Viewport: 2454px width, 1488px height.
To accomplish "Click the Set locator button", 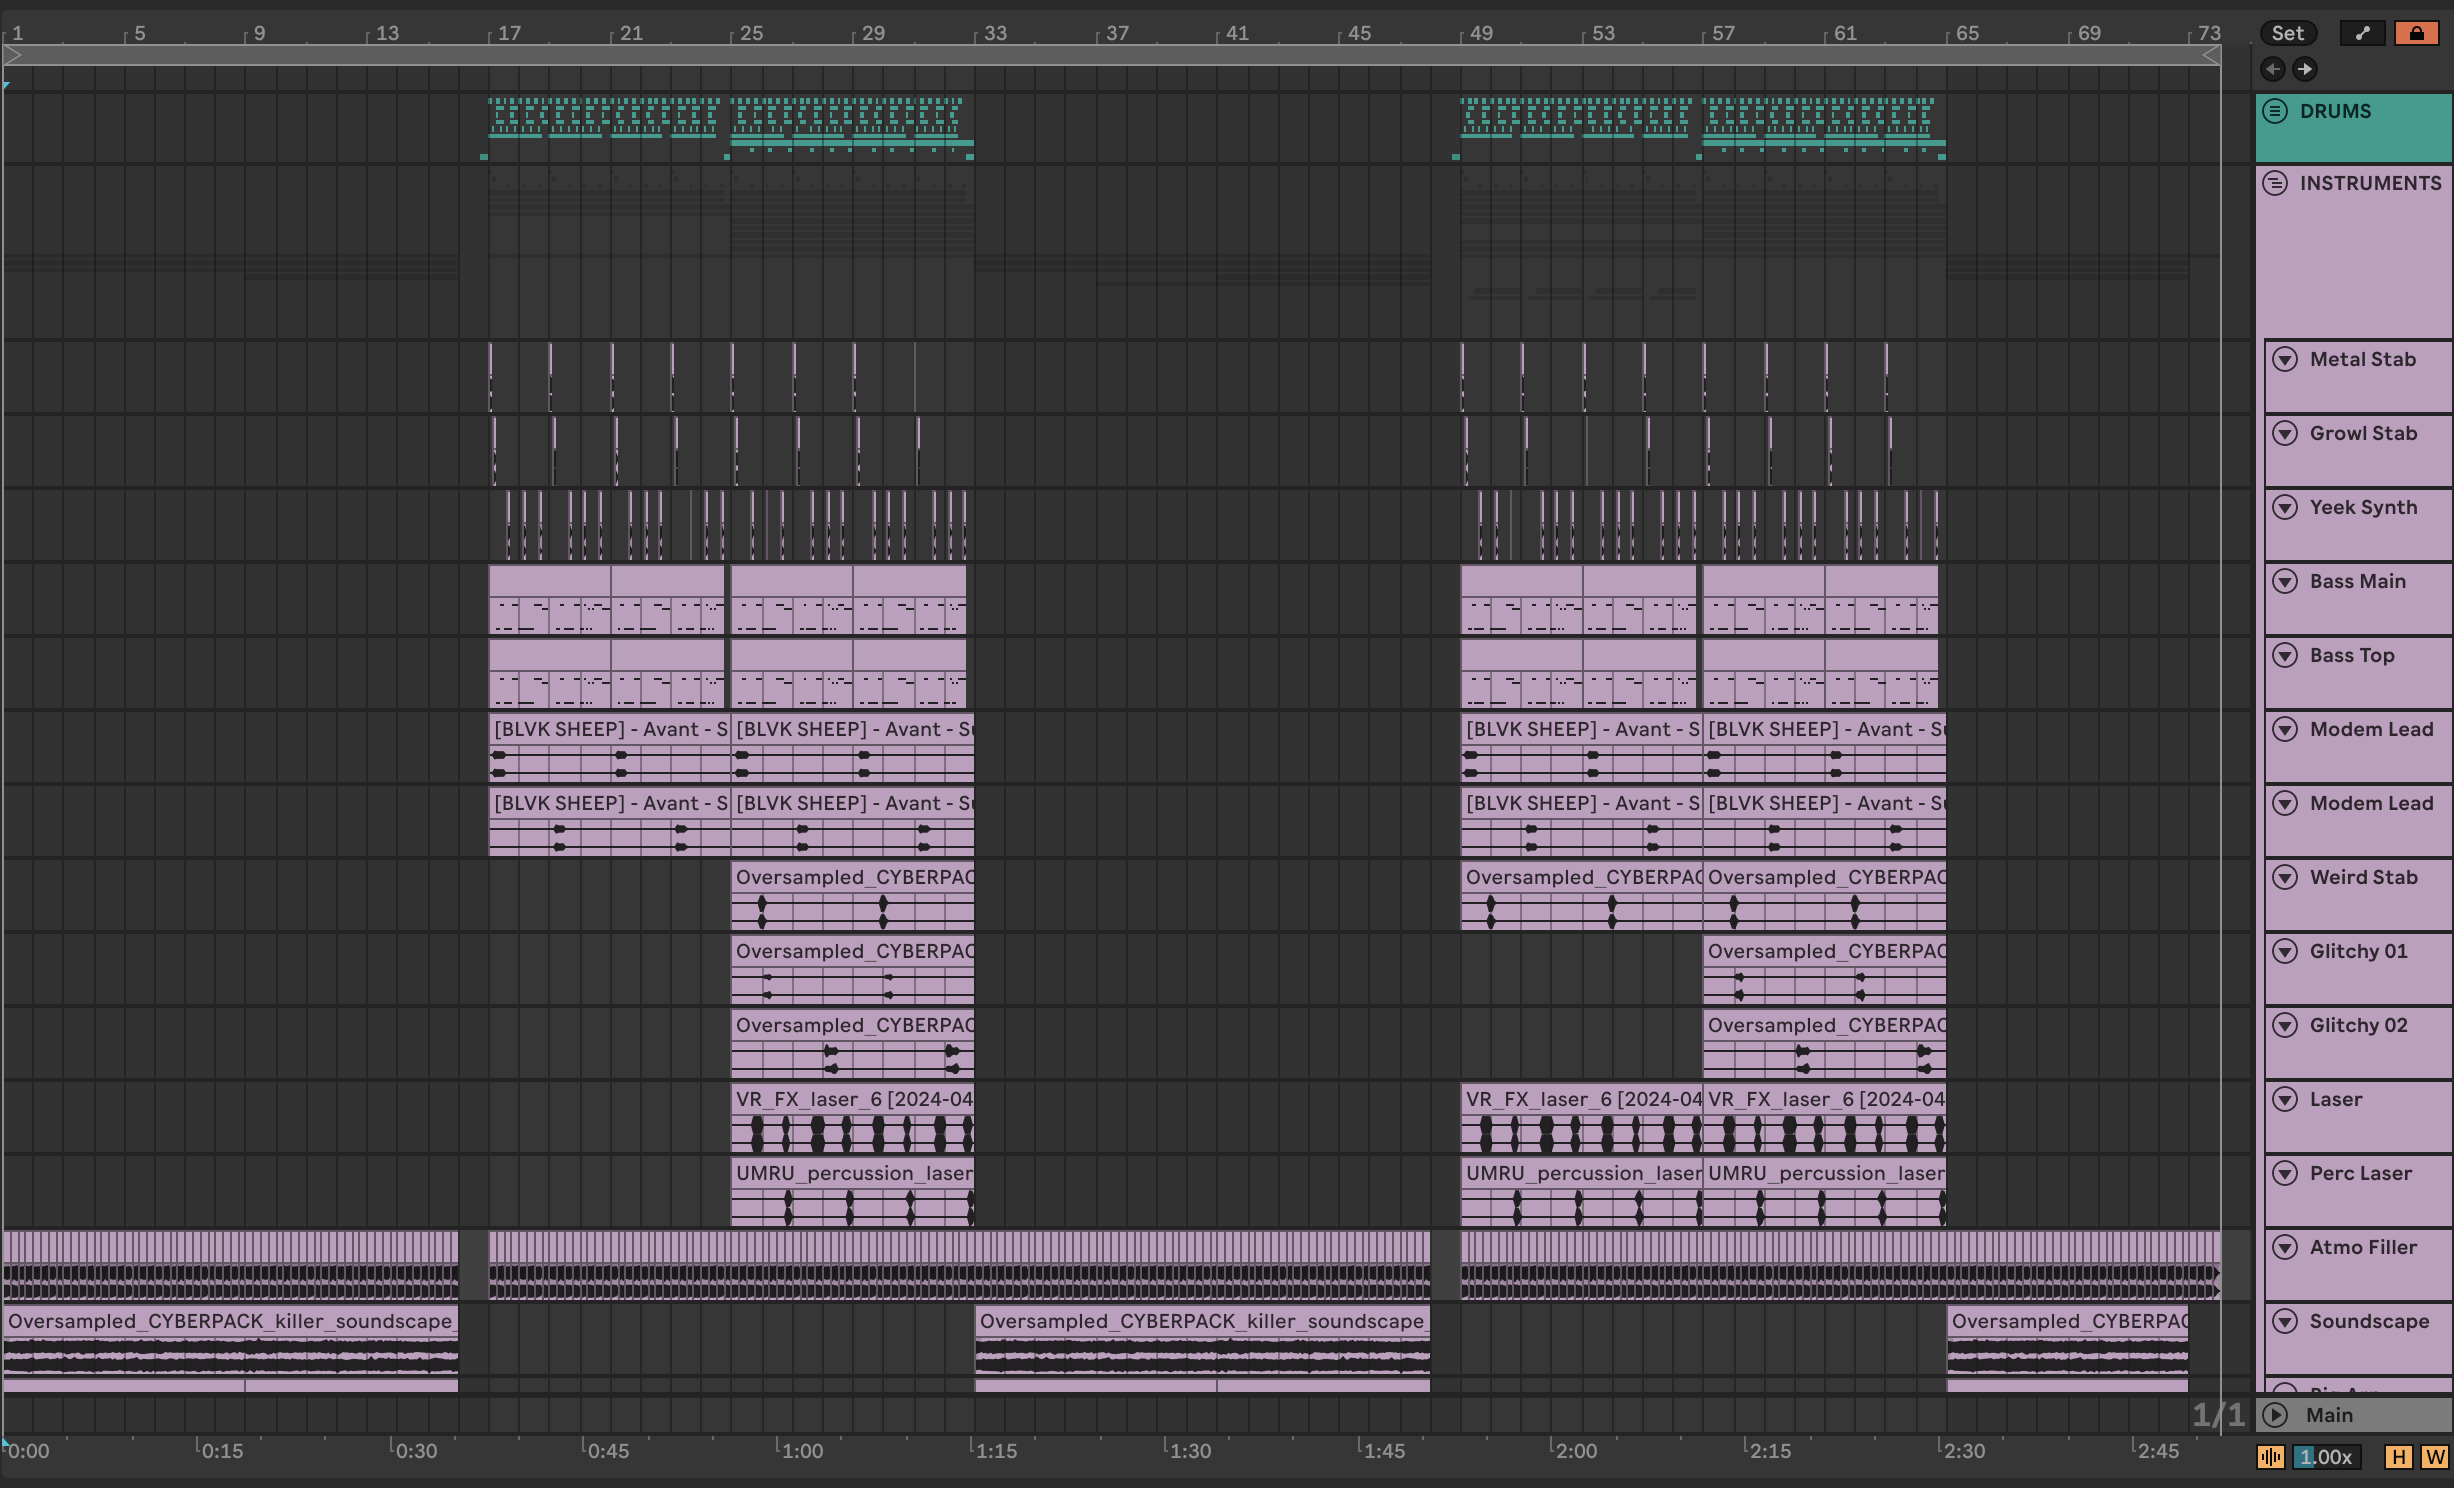I will (2287, 33).
